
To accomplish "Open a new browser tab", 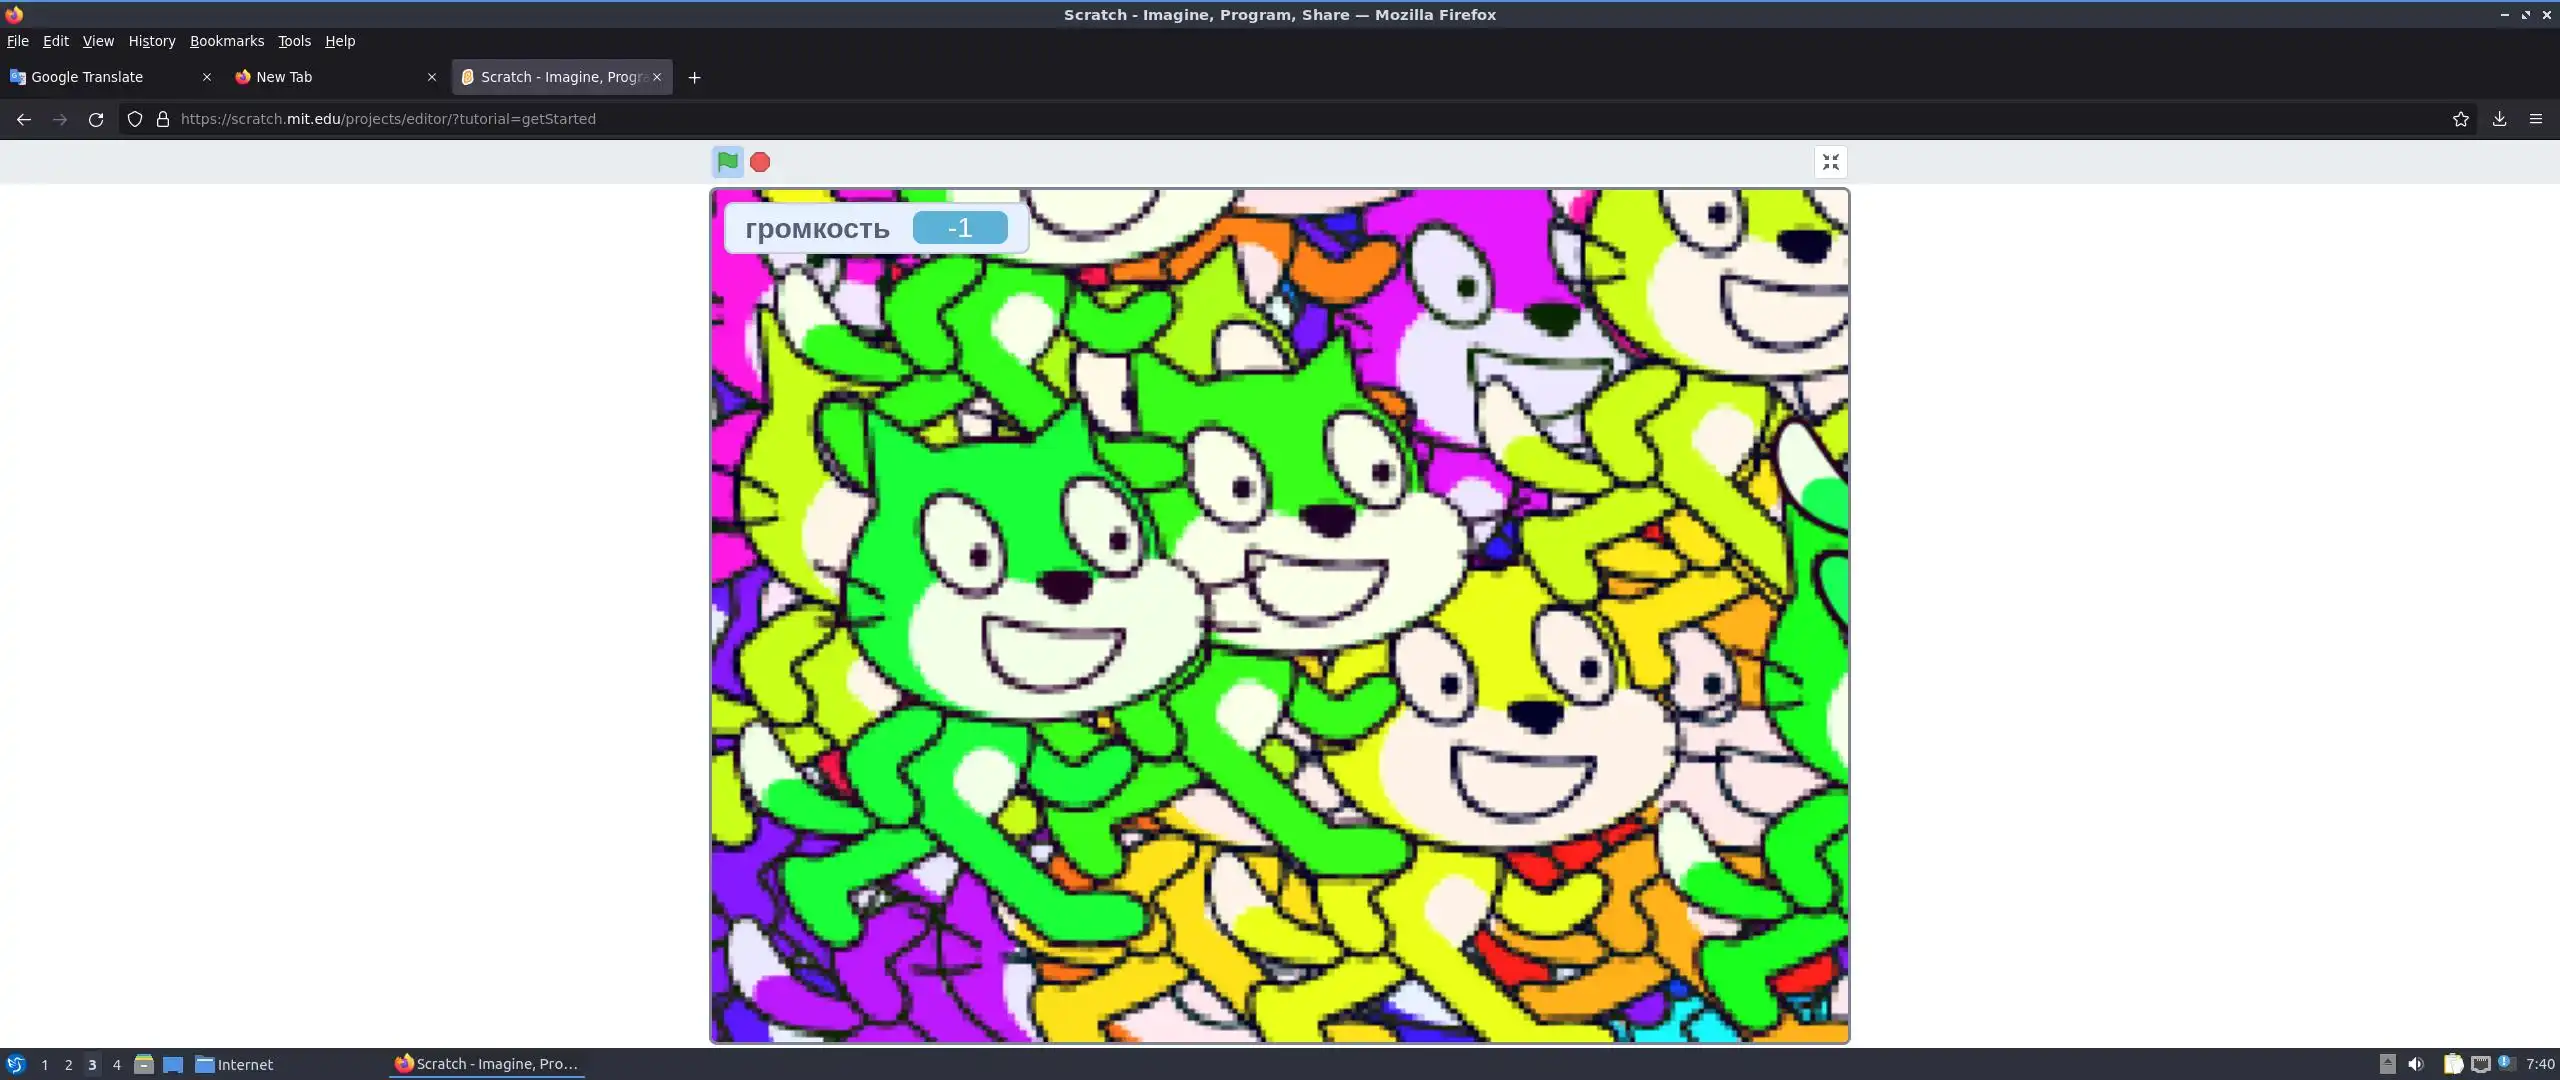I will click(x=694, y=77).
